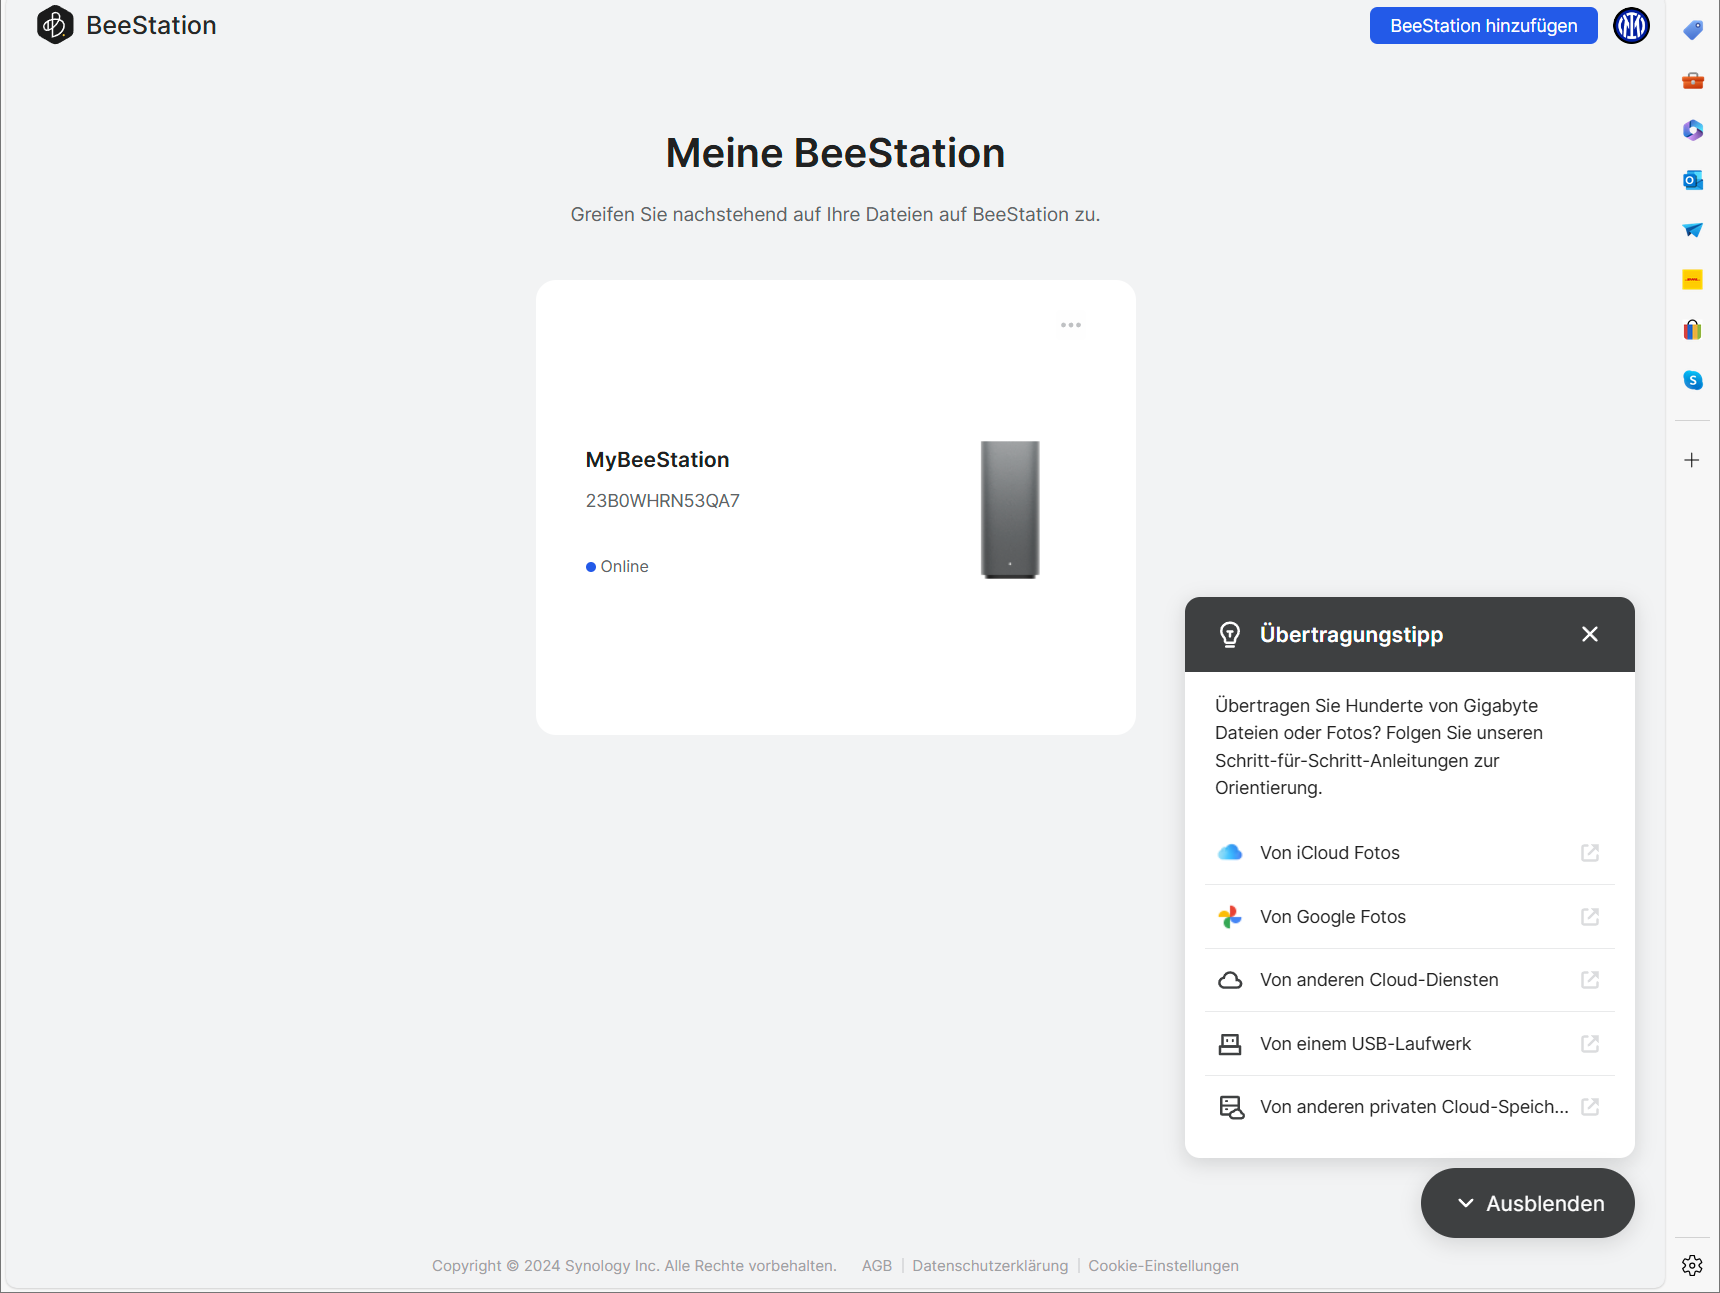The image size is (1720, 1293).
Task: Open the blue paper plane sidebar icon
Action: pos(1692,230)
